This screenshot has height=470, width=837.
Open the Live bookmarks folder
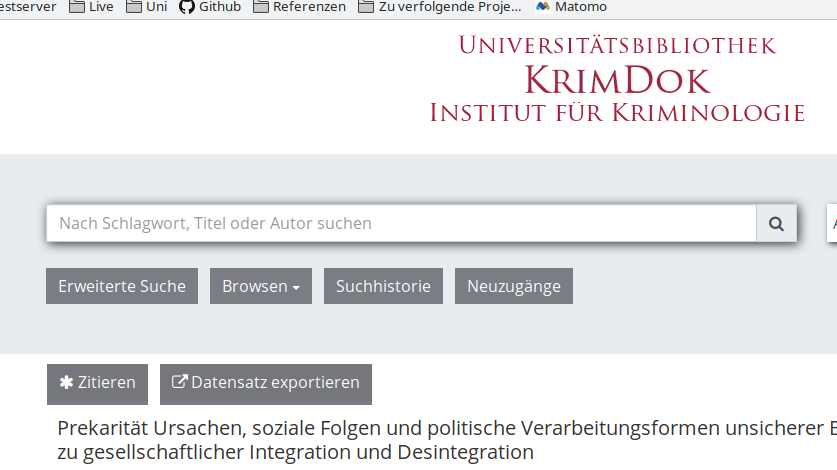click(91, 7)
